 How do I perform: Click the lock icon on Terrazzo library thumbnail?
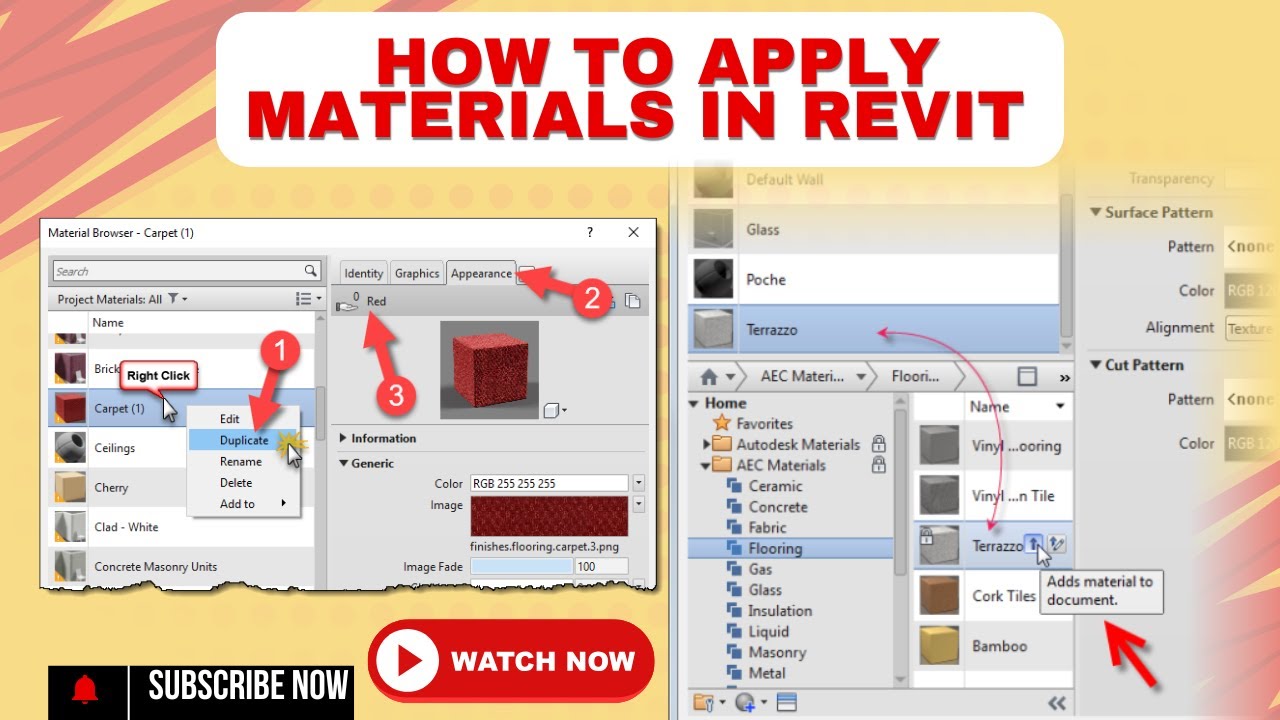pos(925,535)
